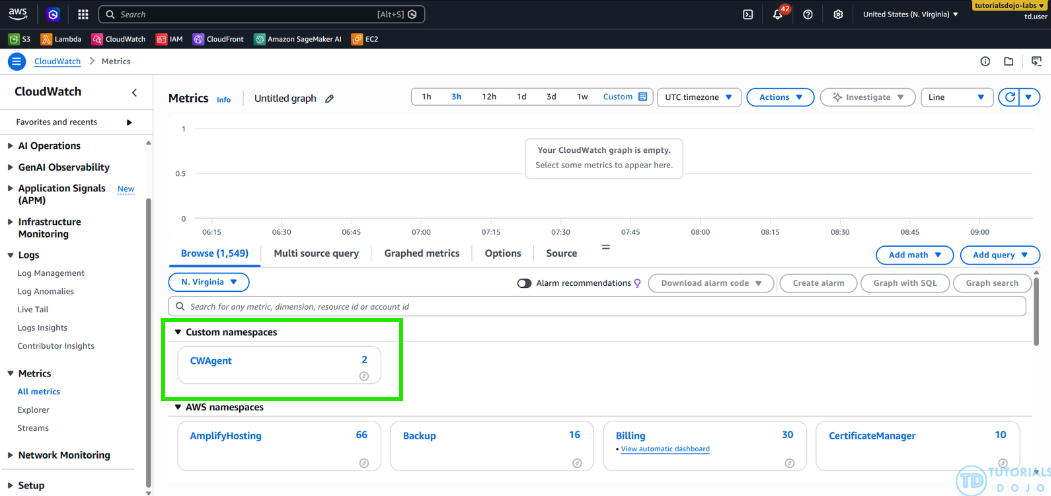Click the Billing card compass icon
This screenshot has height=496, width=1051.
click(790, 462)
